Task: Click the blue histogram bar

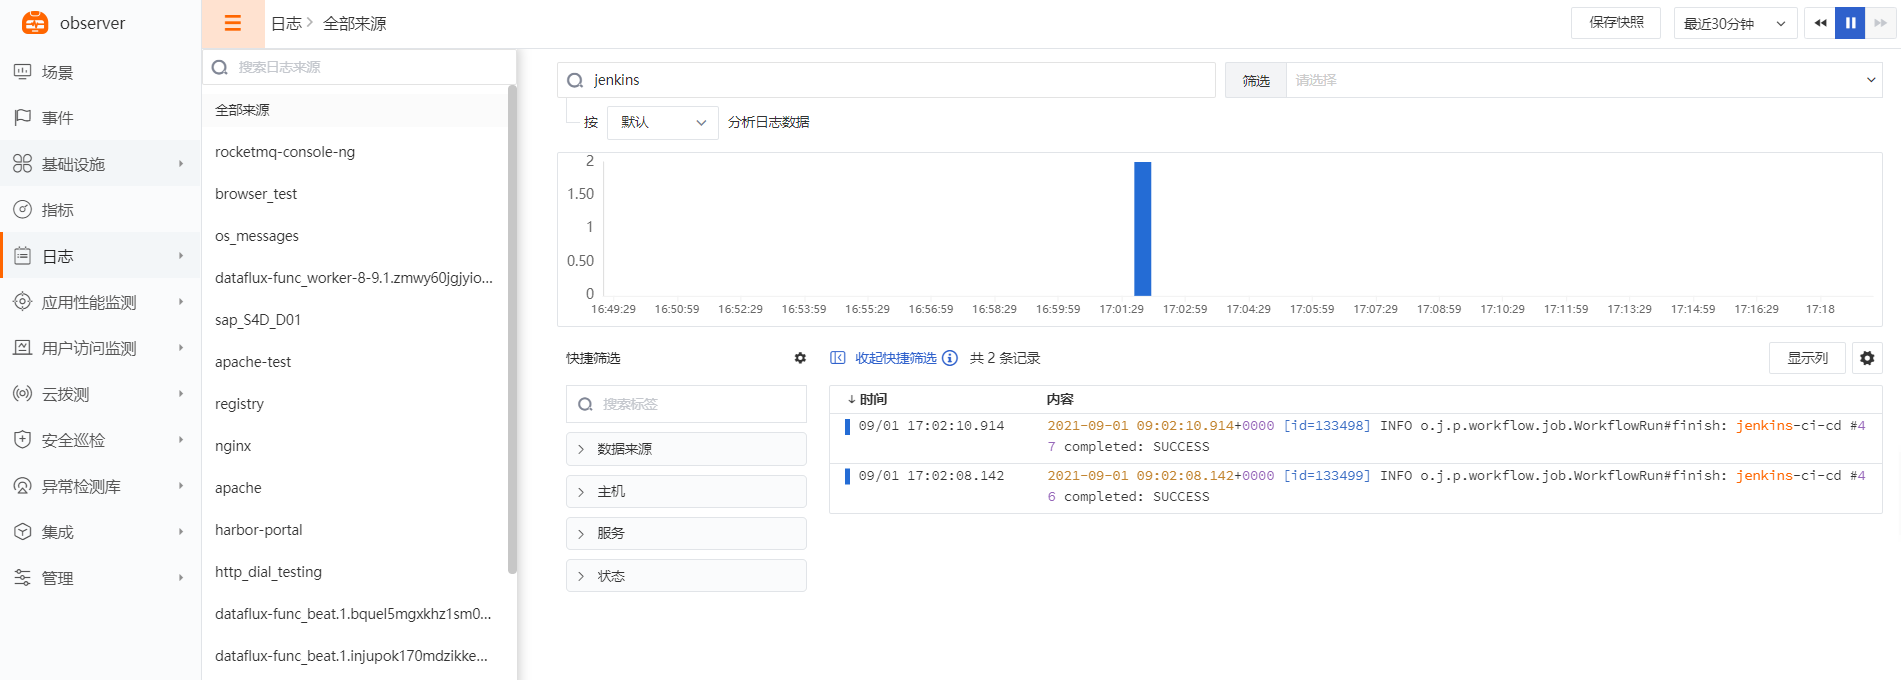Action: (1142, 229)
